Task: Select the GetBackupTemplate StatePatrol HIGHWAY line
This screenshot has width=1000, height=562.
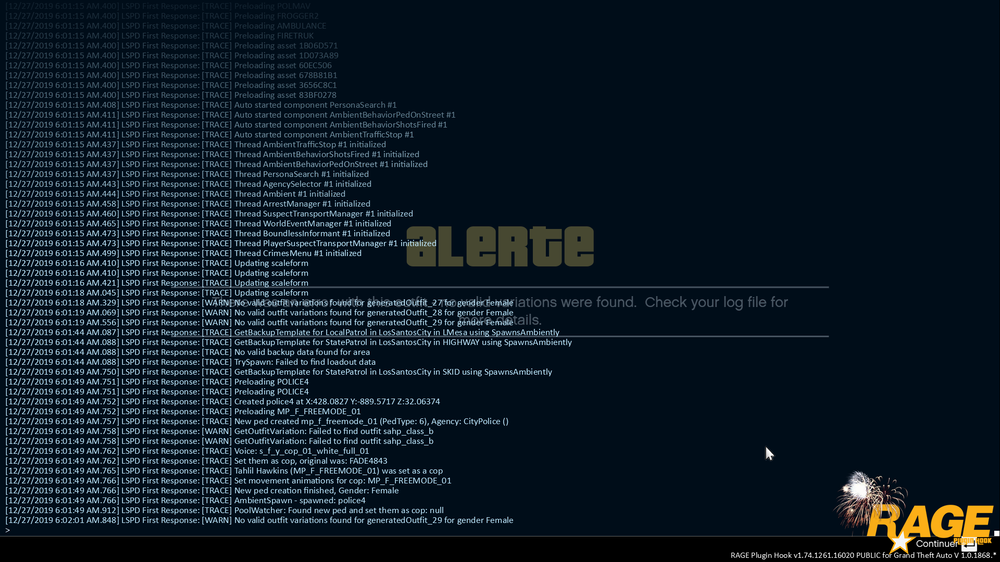Action: (x=288, y=342)
